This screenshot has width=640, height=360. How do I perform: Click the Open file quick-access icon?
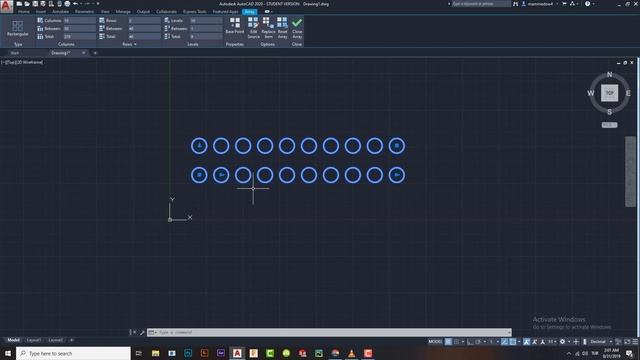tap(27, 4)
